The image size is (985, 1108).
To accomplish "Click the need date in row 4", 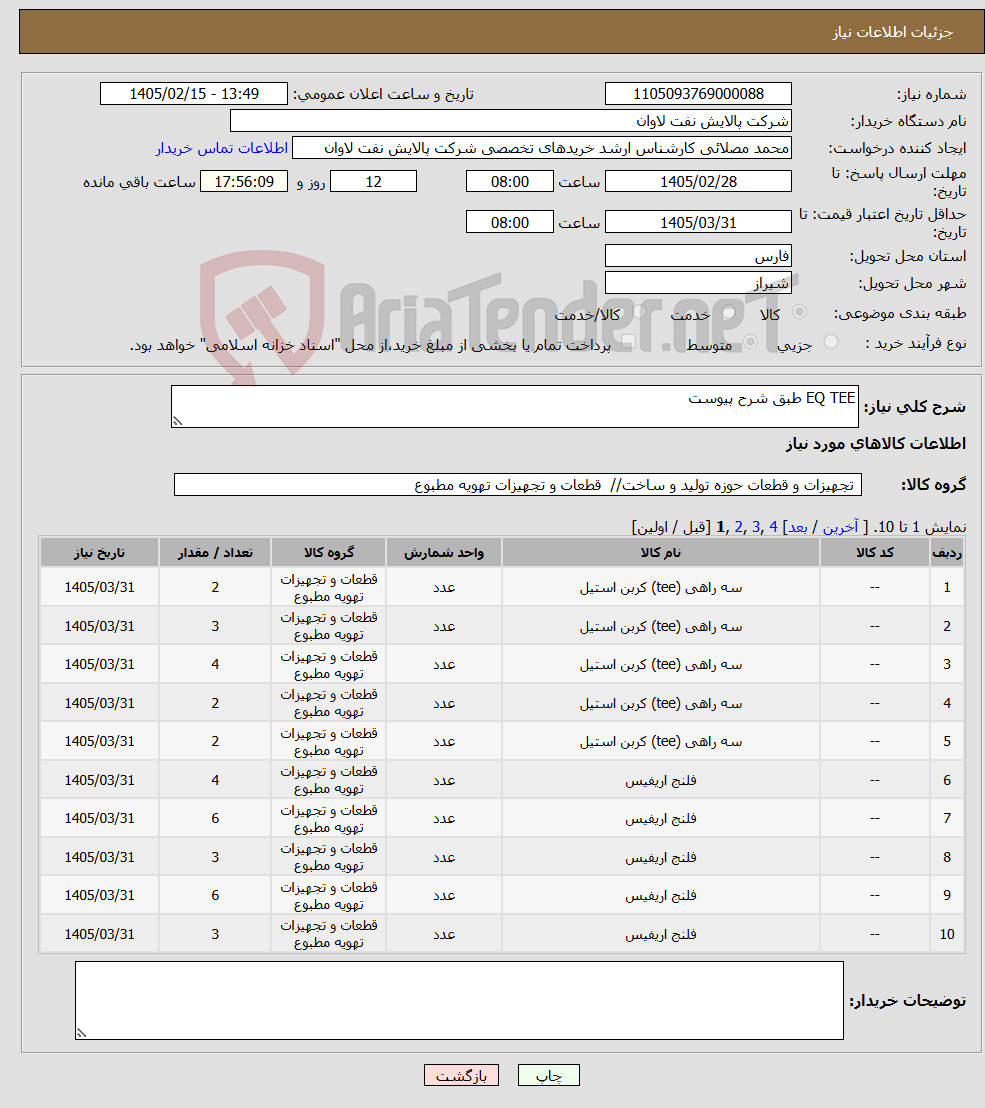I will [99, 703].
